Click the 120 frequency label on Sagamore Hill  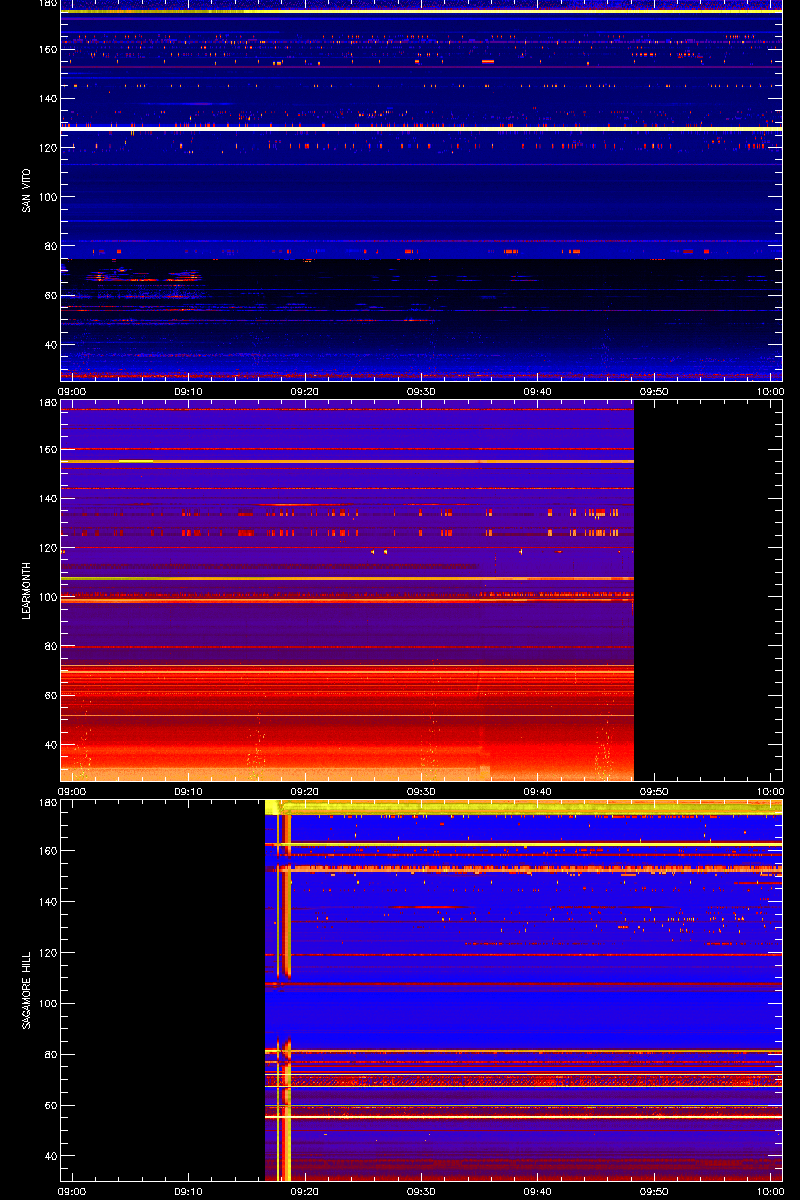click(x=46, y=952)
